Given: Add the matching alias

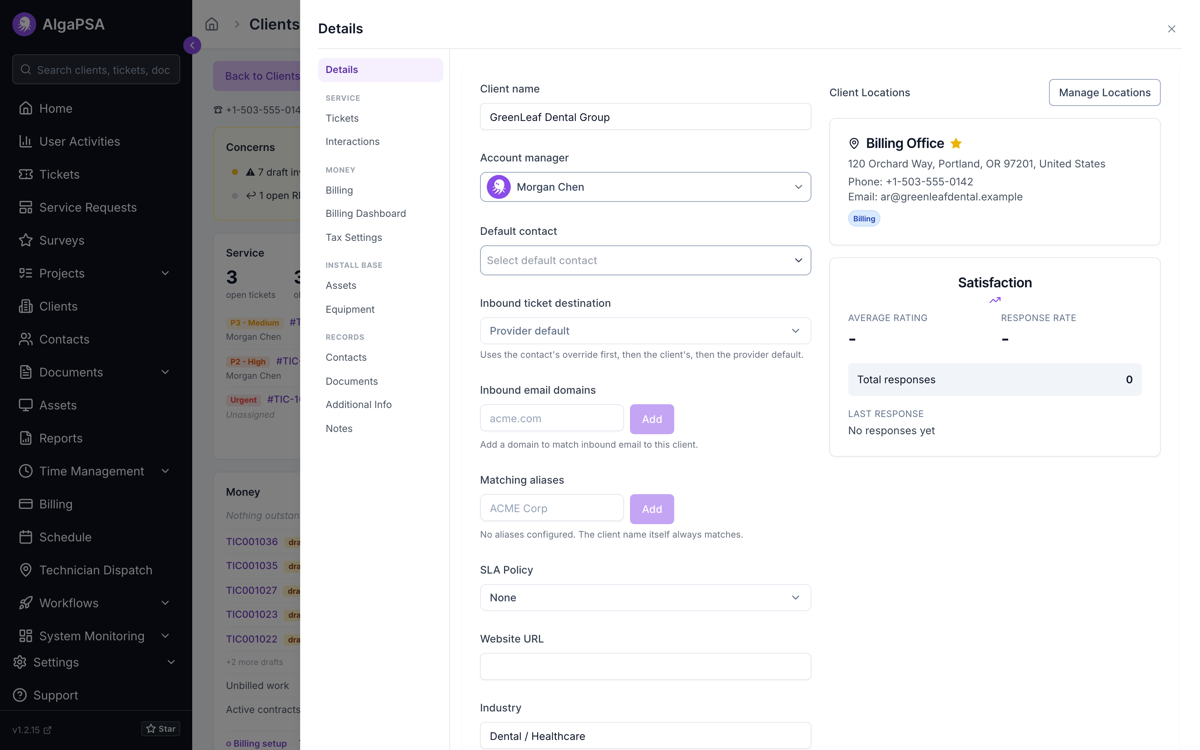Looking at the screenshot, I should tap(652, 509).
